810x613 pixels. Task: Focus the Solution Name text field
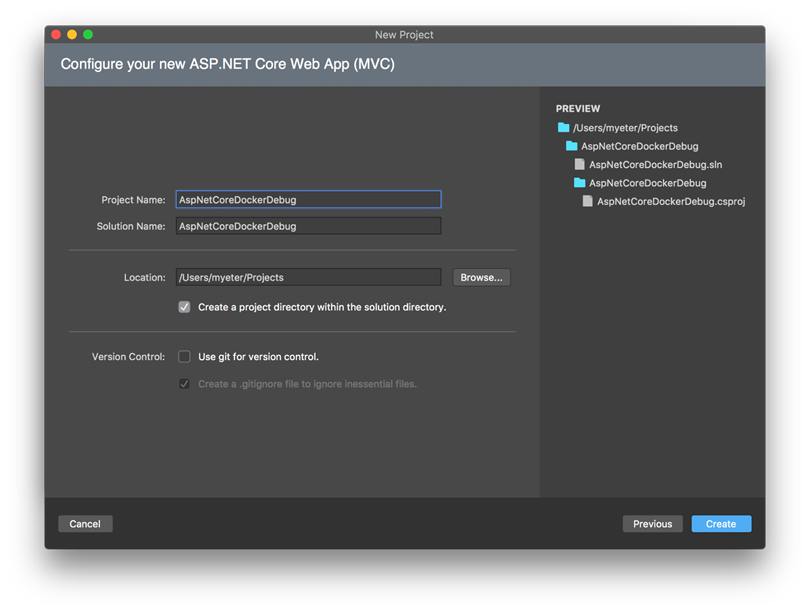coord(308,226)
